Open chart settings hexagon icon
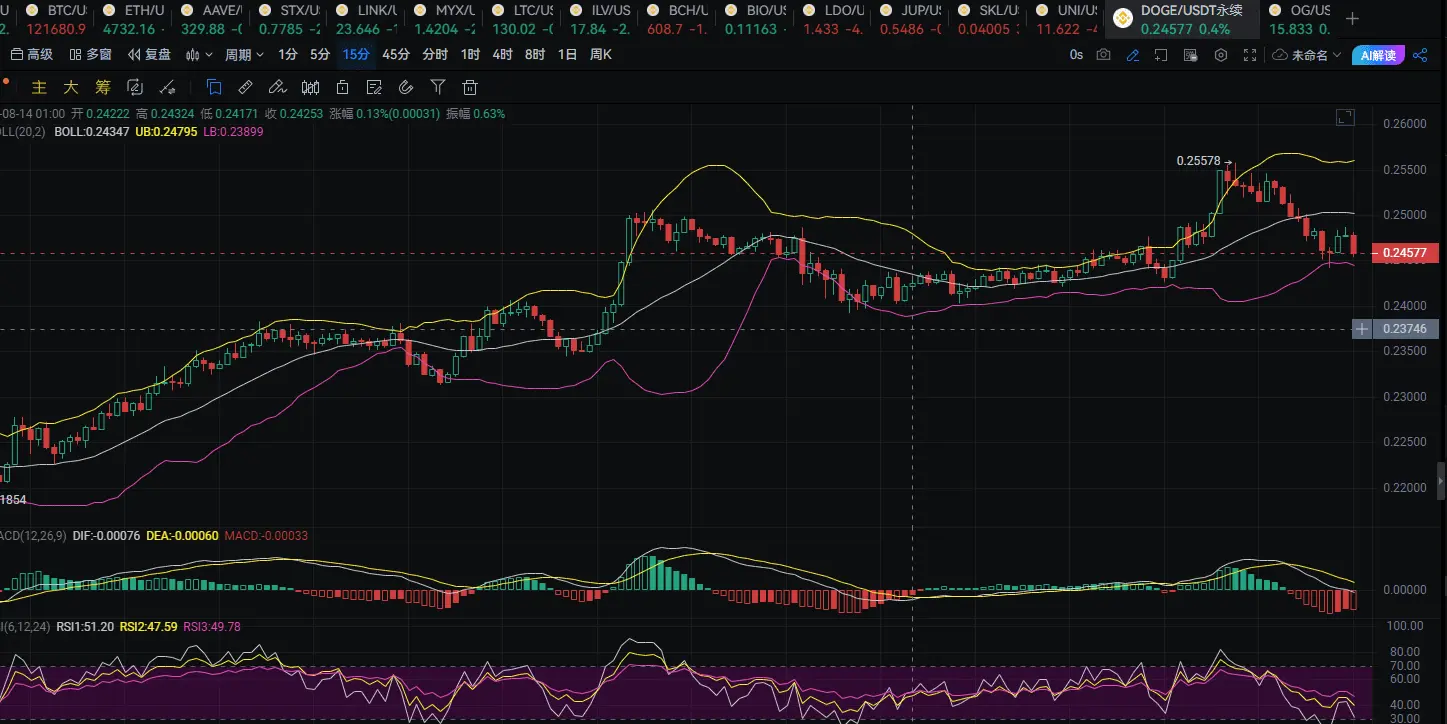1447x724 pixels. coord(1220,55)
